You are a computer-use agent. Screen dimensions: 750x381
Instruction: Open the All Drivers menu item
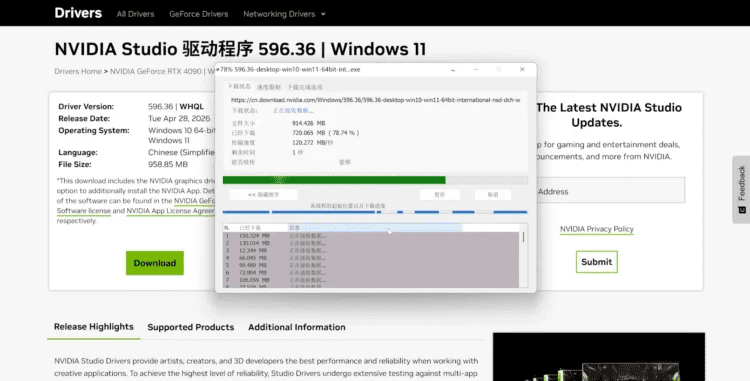click(135, 14)
